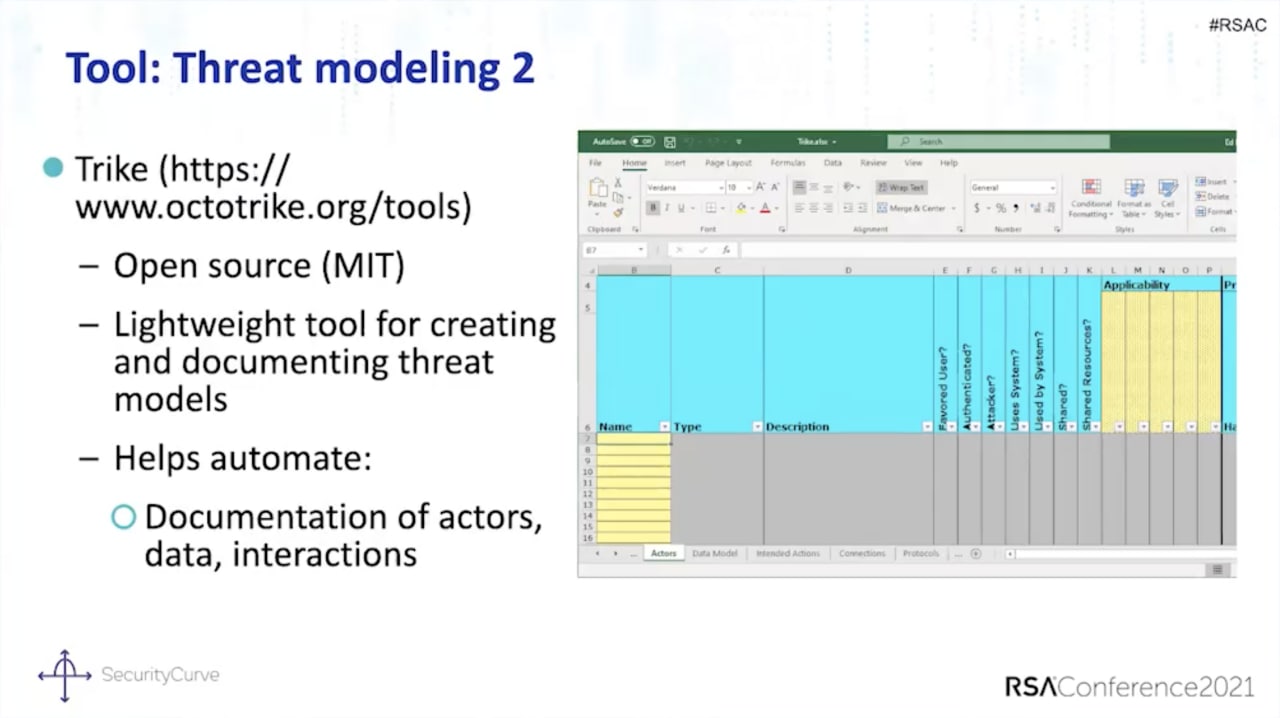Click the Name Box showing B7

[614, 250]
